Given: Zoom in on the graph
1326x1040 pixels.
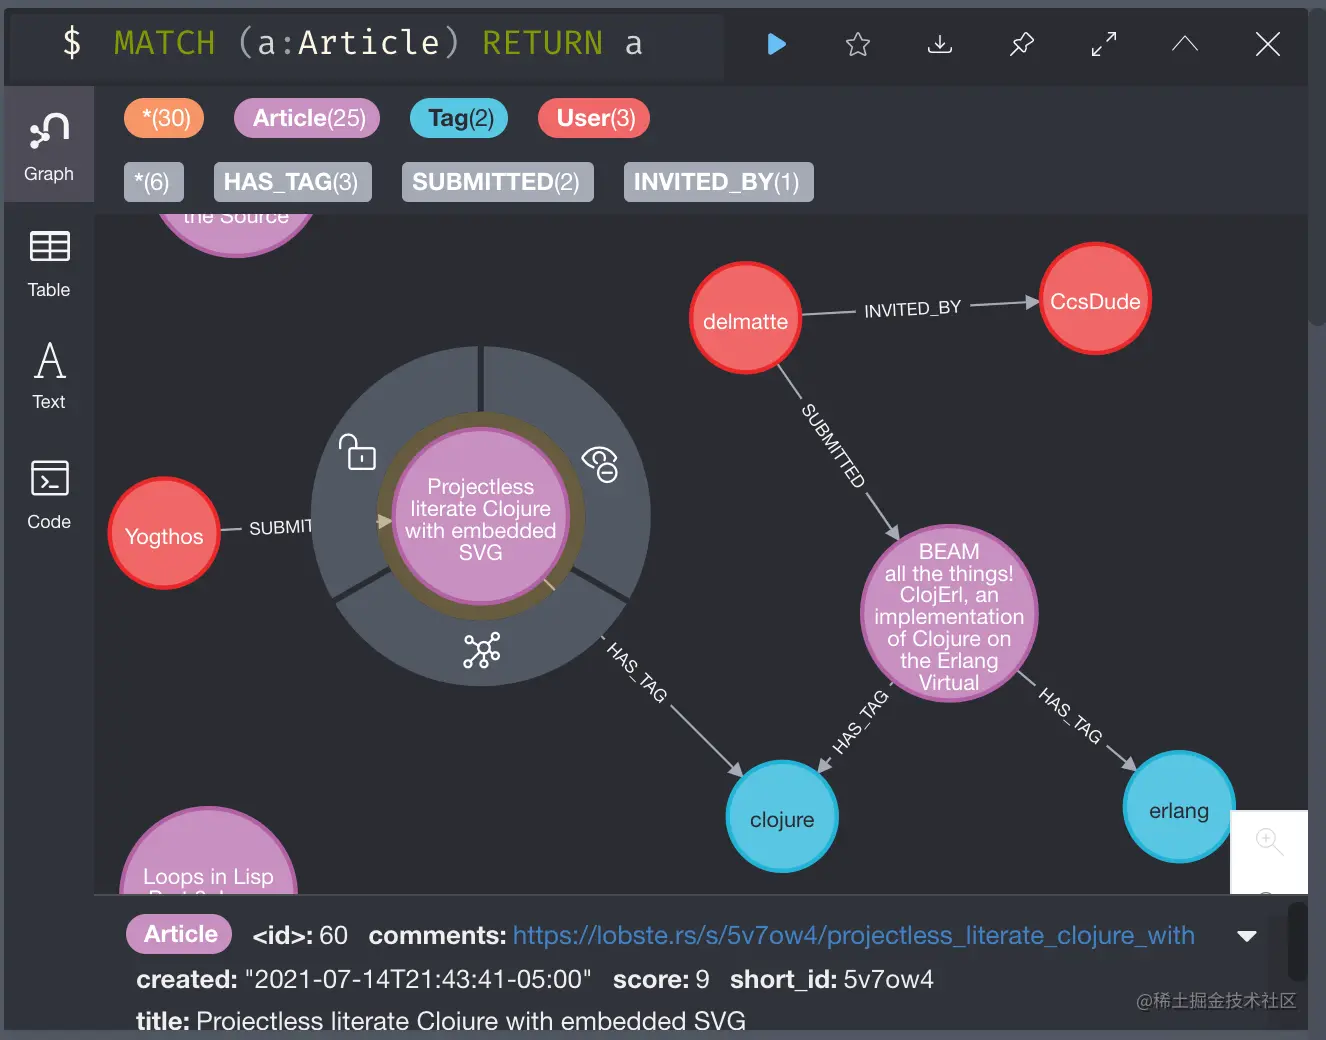Looking at the screenshot, I should (x=1269, y=841).
